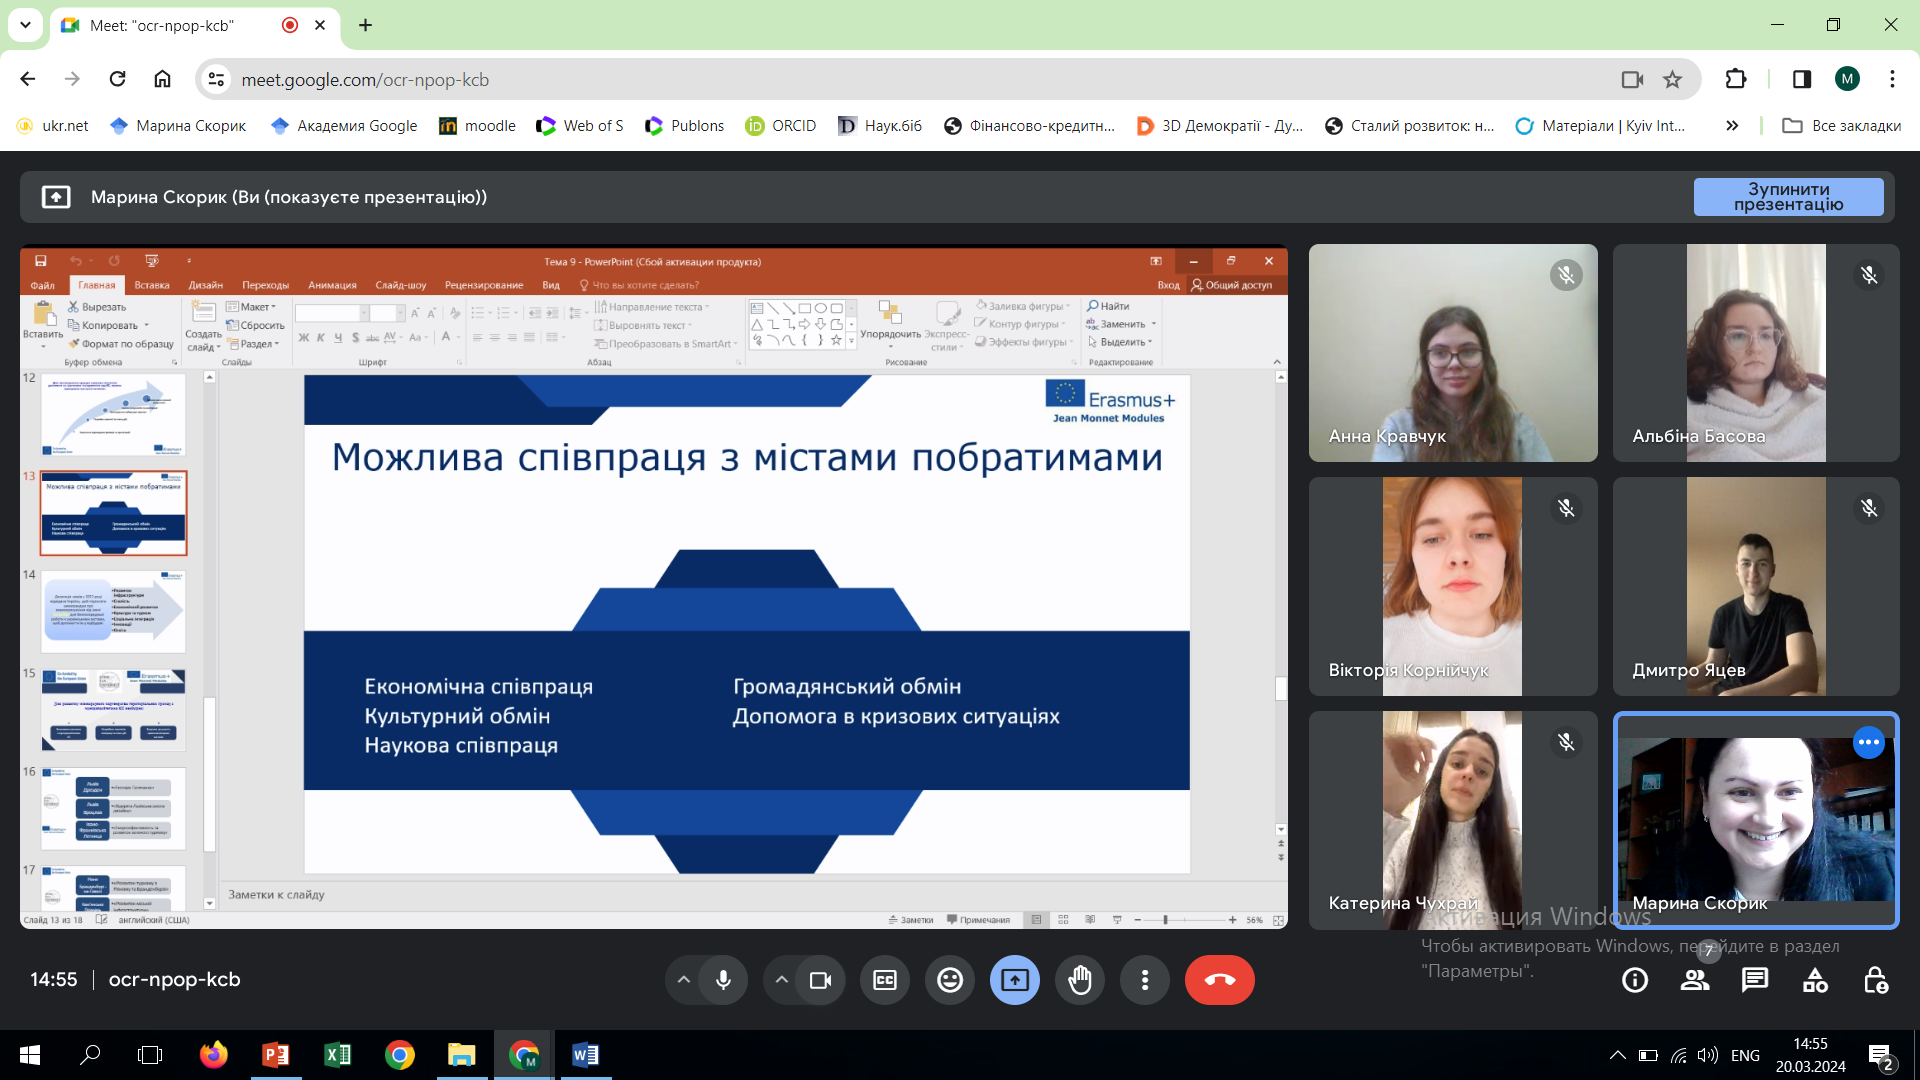Viewport: 1920px width, 1080px height.
Task: Open Слайд-шоу ribbon tab
Action: [400, 285]
